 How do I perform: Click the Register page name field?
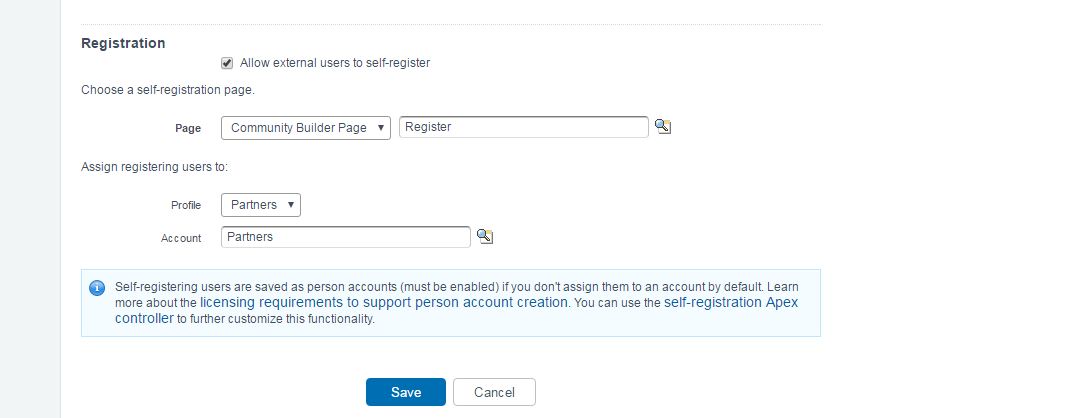(523, 127)
